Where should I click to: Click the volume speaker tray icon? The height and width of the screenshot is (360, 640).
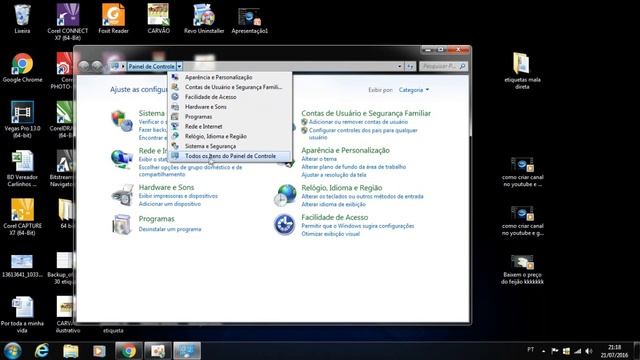[589, 351]
